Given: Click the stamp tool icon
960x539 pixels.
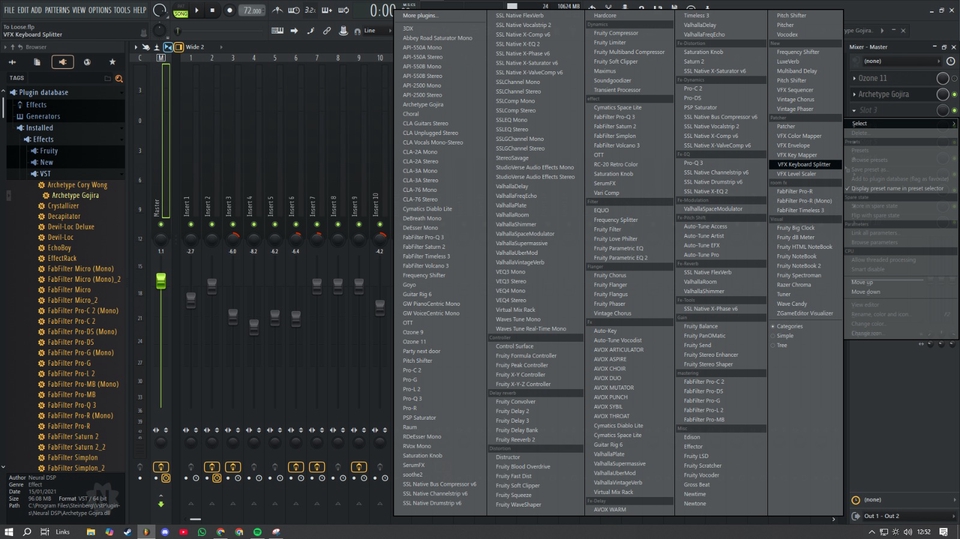Looking at the screenshot, I should 343,31.
